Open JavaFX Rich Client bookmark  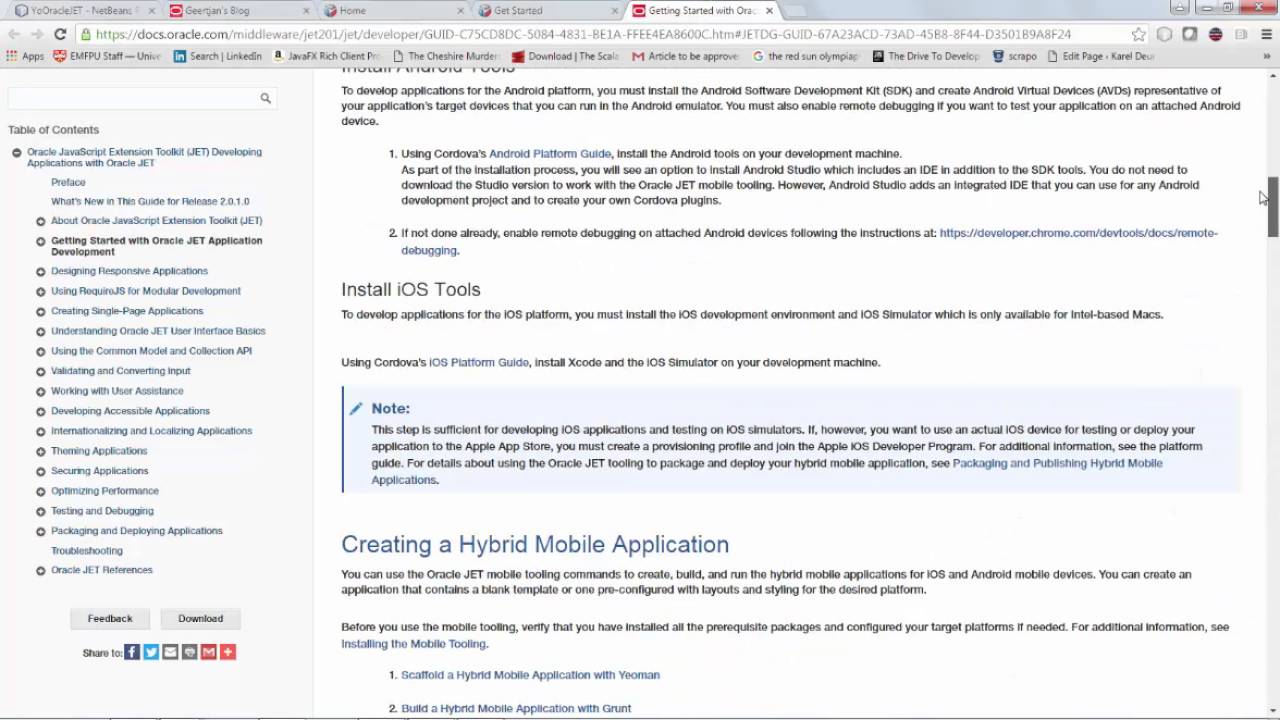pos(326,56)
